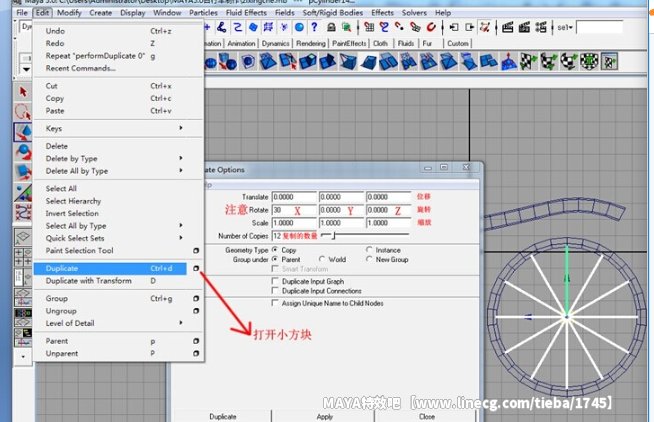
Task: Click the blue question mark icon
Action: (314, 28)
